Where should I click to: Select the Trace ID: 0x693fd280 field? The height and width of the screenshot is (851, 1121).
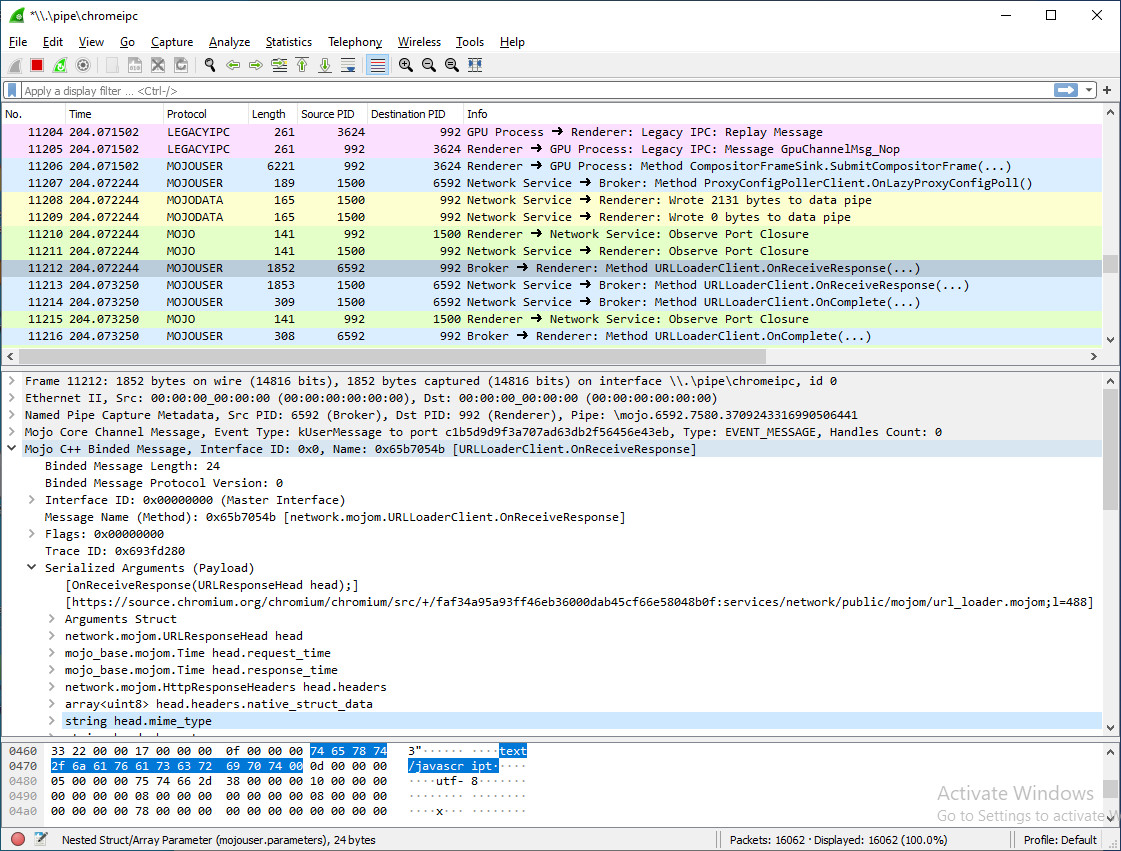[114, 551]
